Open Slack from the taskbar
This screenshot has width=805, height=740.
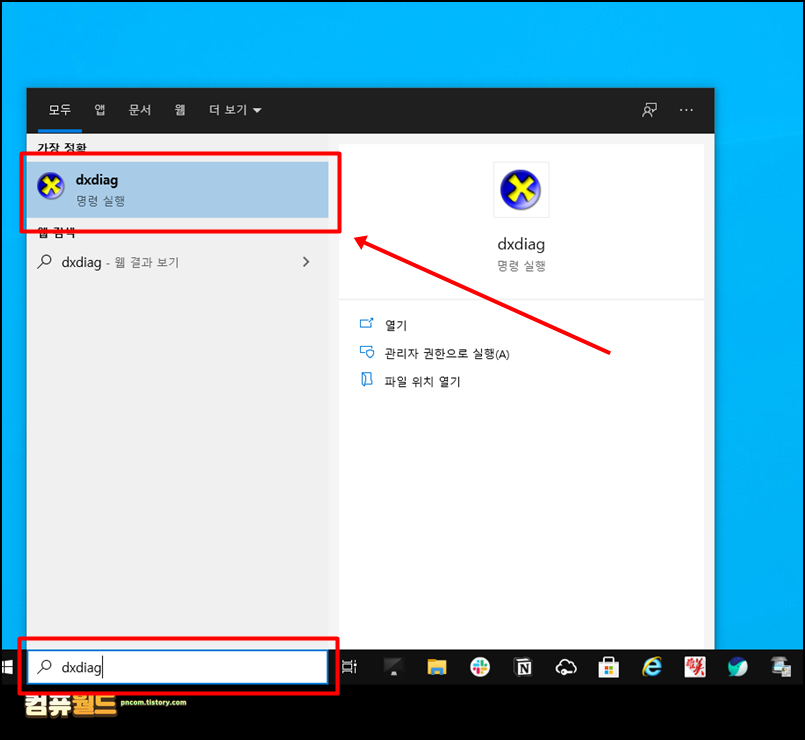pyautogui.click(x=480, y=667)
